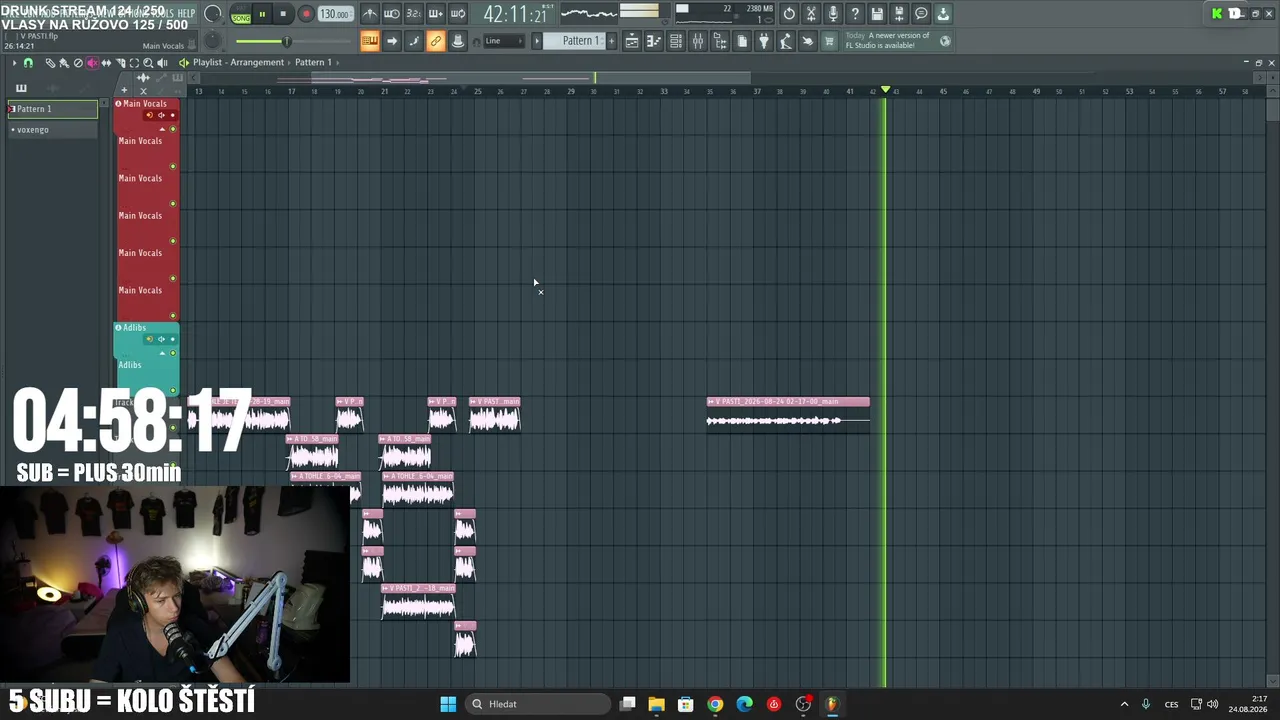Click the Hledat taskbar search box
1280x720 pixels.
tap(538, 704)
